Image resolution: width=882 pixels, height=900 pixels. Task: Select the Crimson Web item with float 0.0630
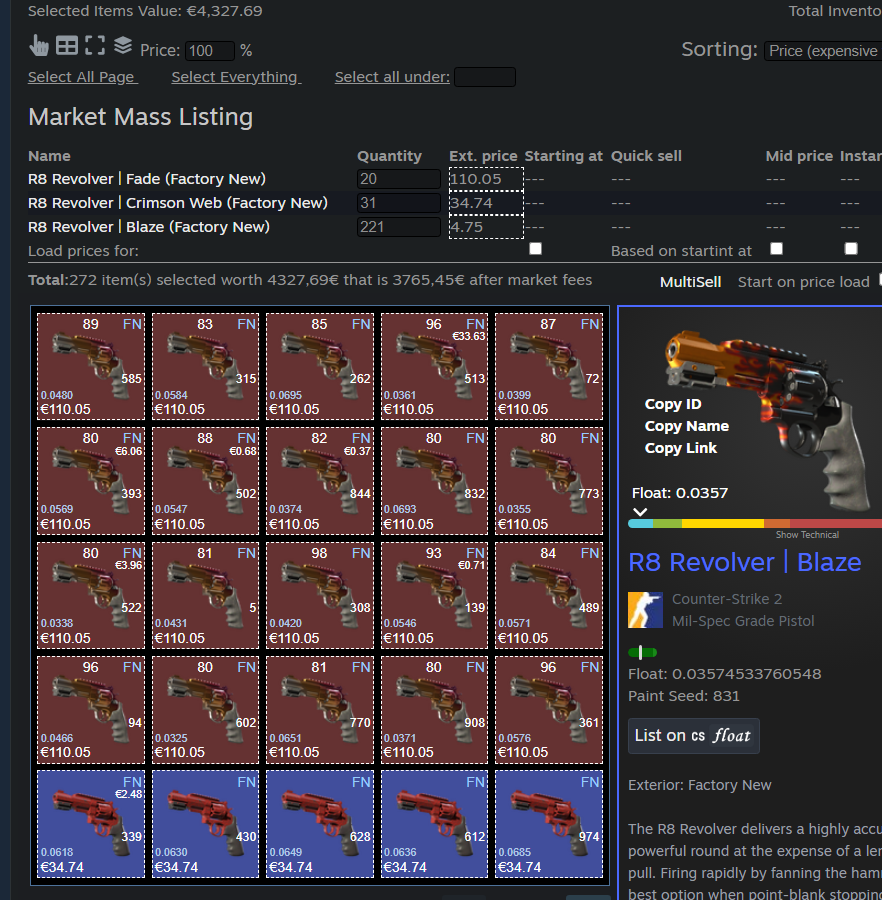coord(205,824)
